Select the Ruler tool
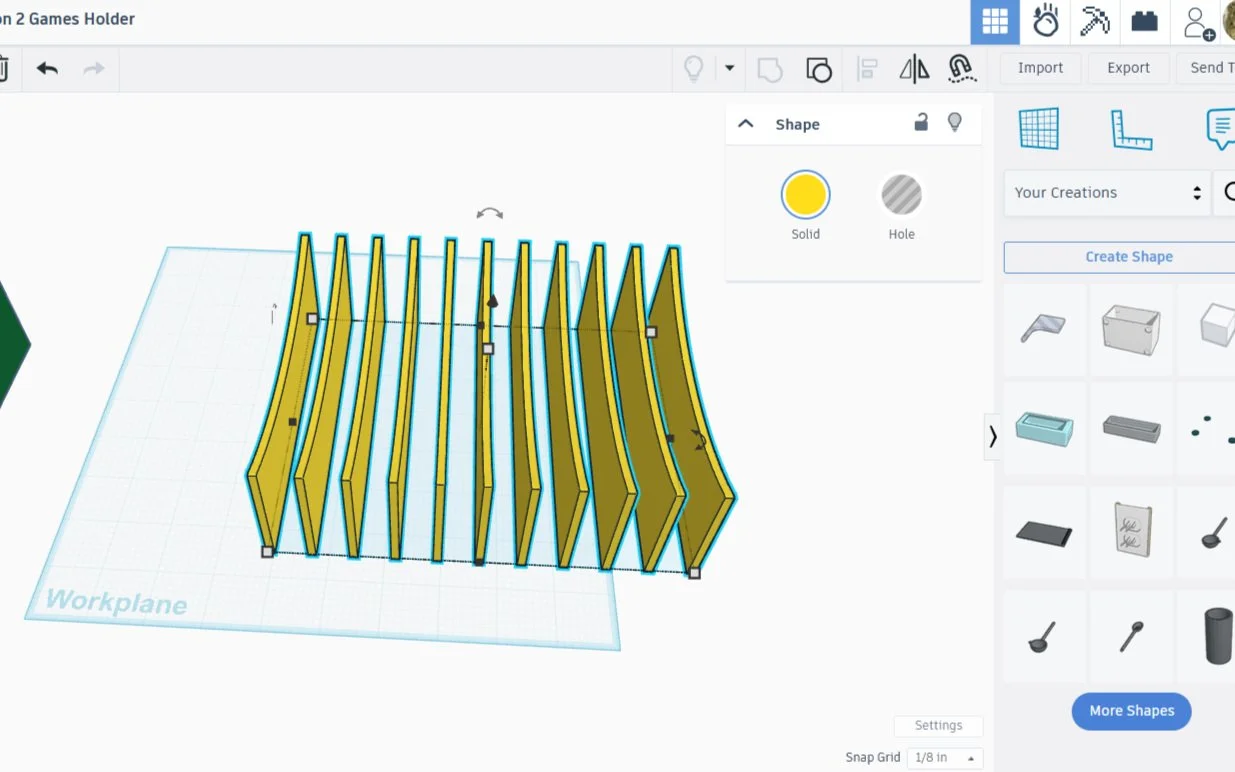 1131,130
